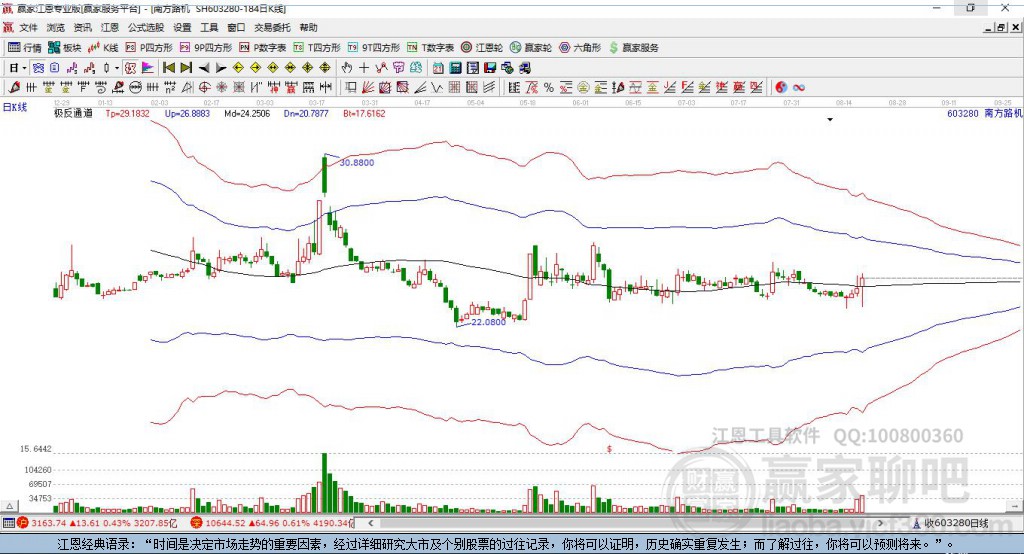
Task: Open the 六角形 hexagon tool
Action: 580,48
